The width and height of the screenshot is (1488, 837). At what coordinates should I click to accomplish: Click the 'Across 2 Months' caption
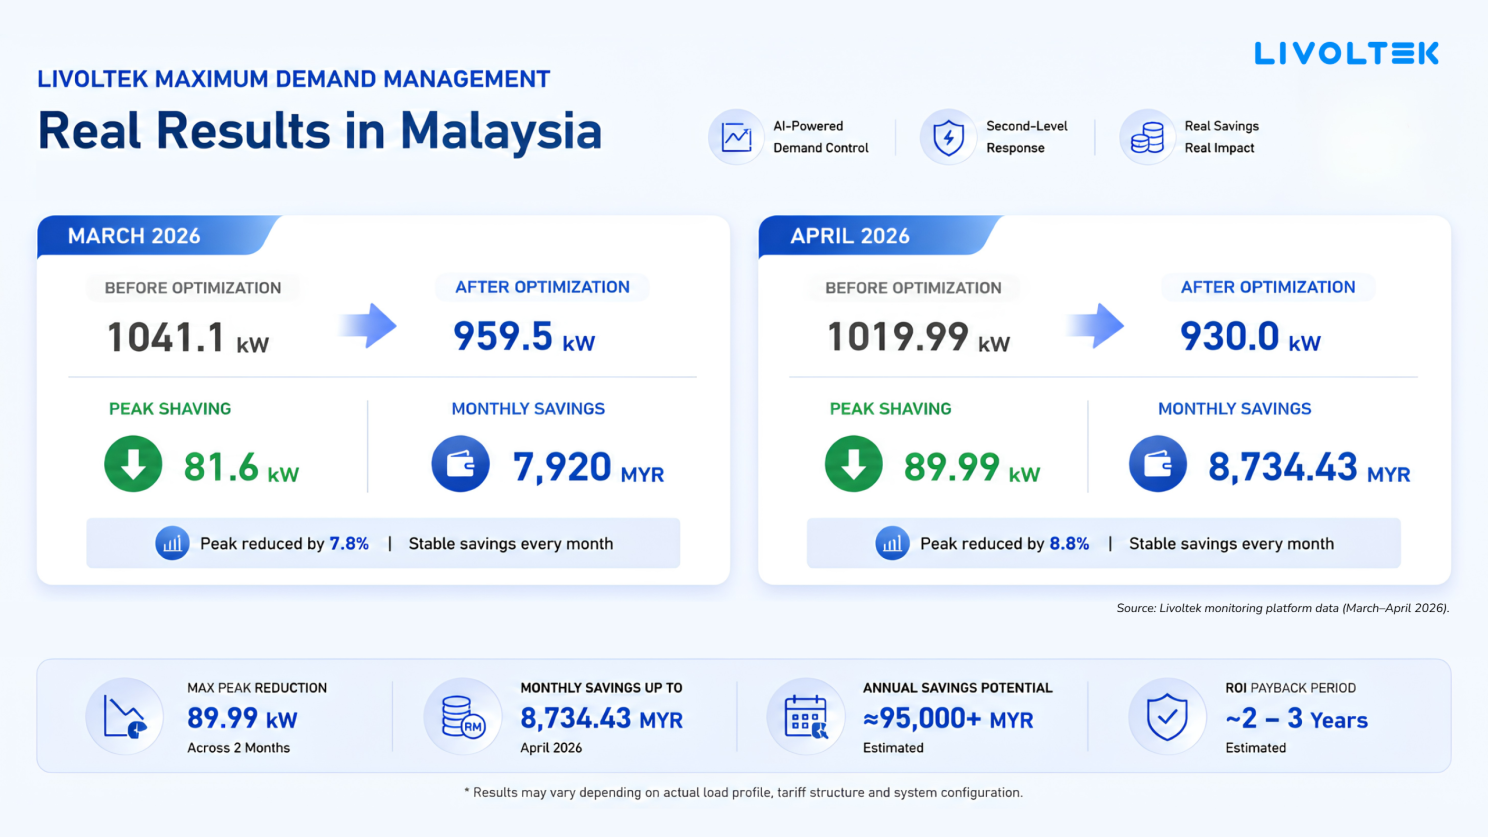(238, 748)
